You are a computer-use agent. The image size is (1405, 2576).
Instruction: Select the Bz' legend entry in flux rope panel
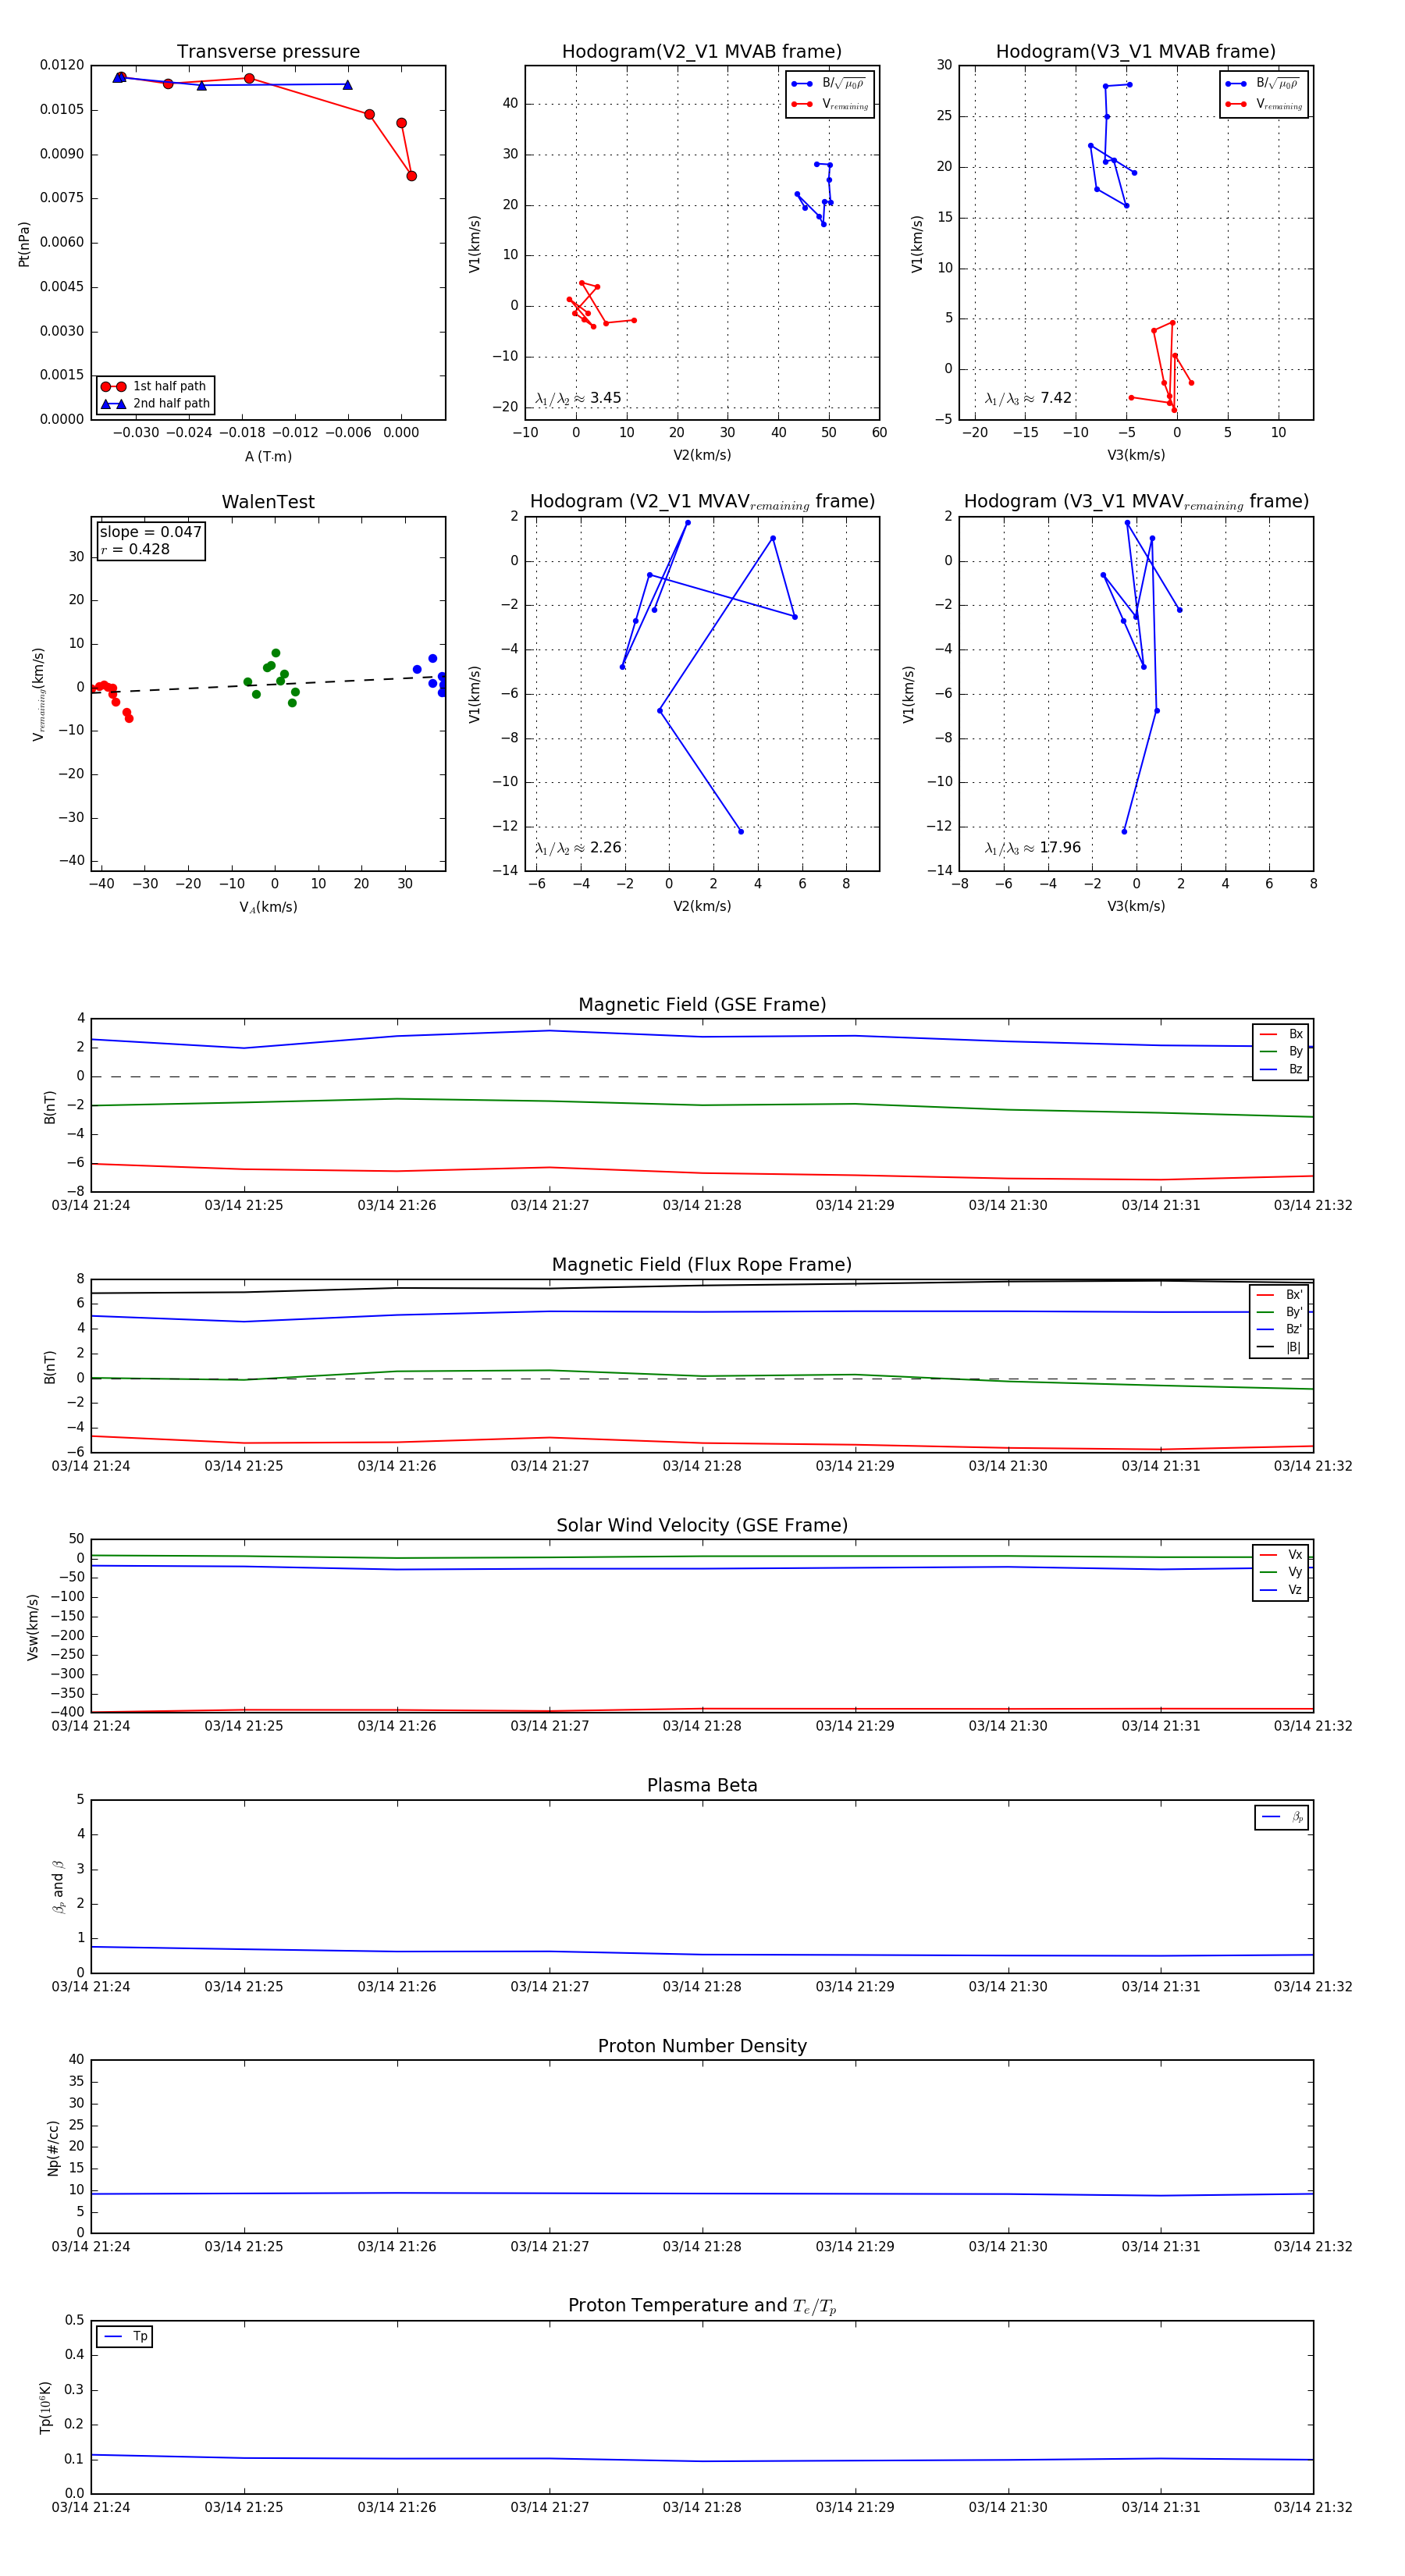1280,1330
